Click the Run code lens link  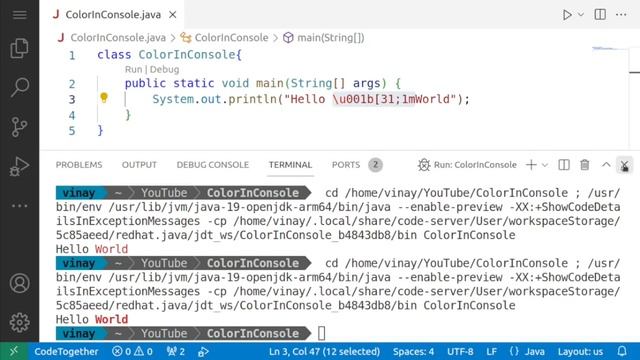click(x=133, y=69)
